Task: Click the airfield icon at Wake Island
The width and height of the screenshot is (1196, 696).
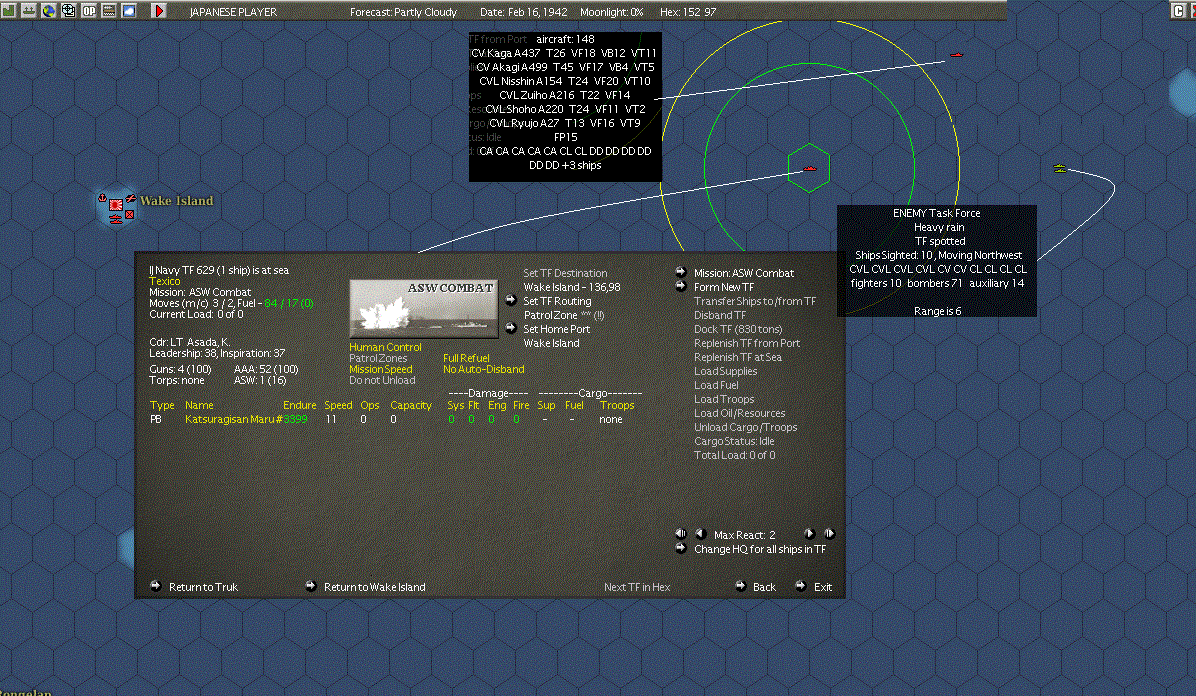Action: [131, 198]
